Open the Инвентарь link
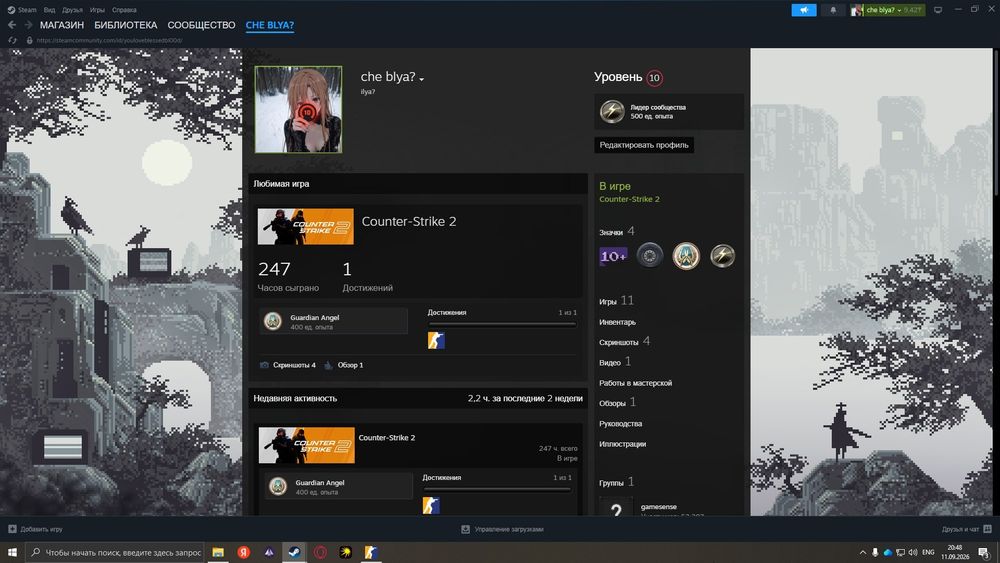Viewport: 1000px width, 563px height. [x=617, y=322]
